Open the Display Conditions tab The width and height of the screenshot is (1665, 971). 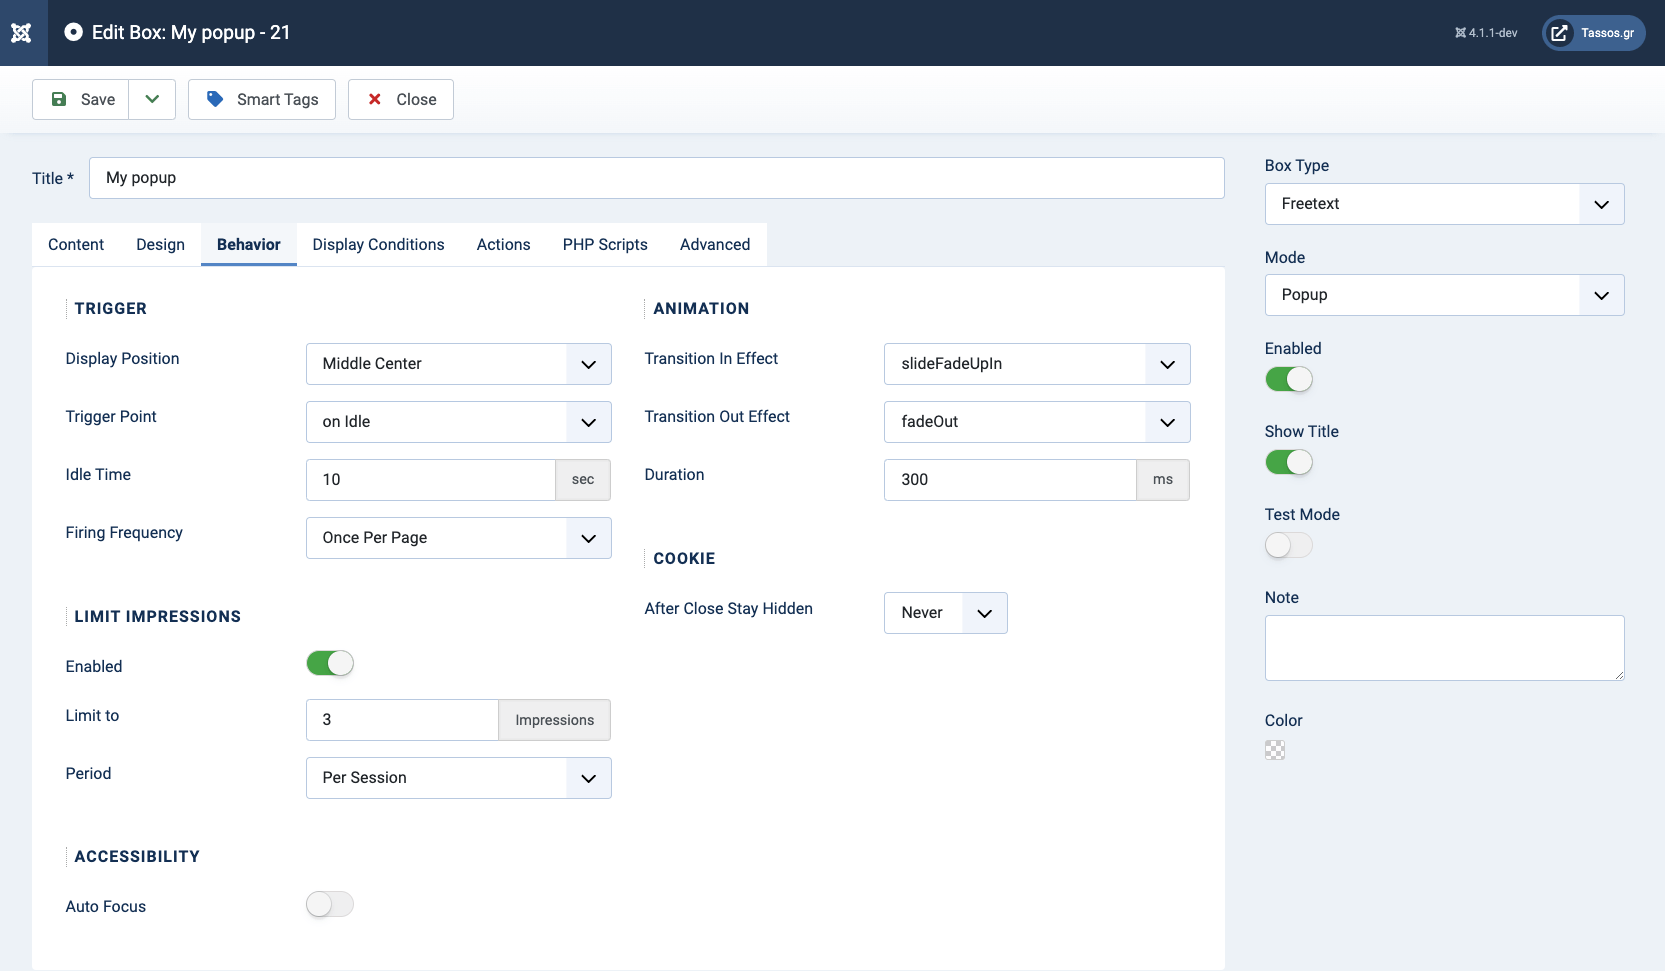point(378,244)
